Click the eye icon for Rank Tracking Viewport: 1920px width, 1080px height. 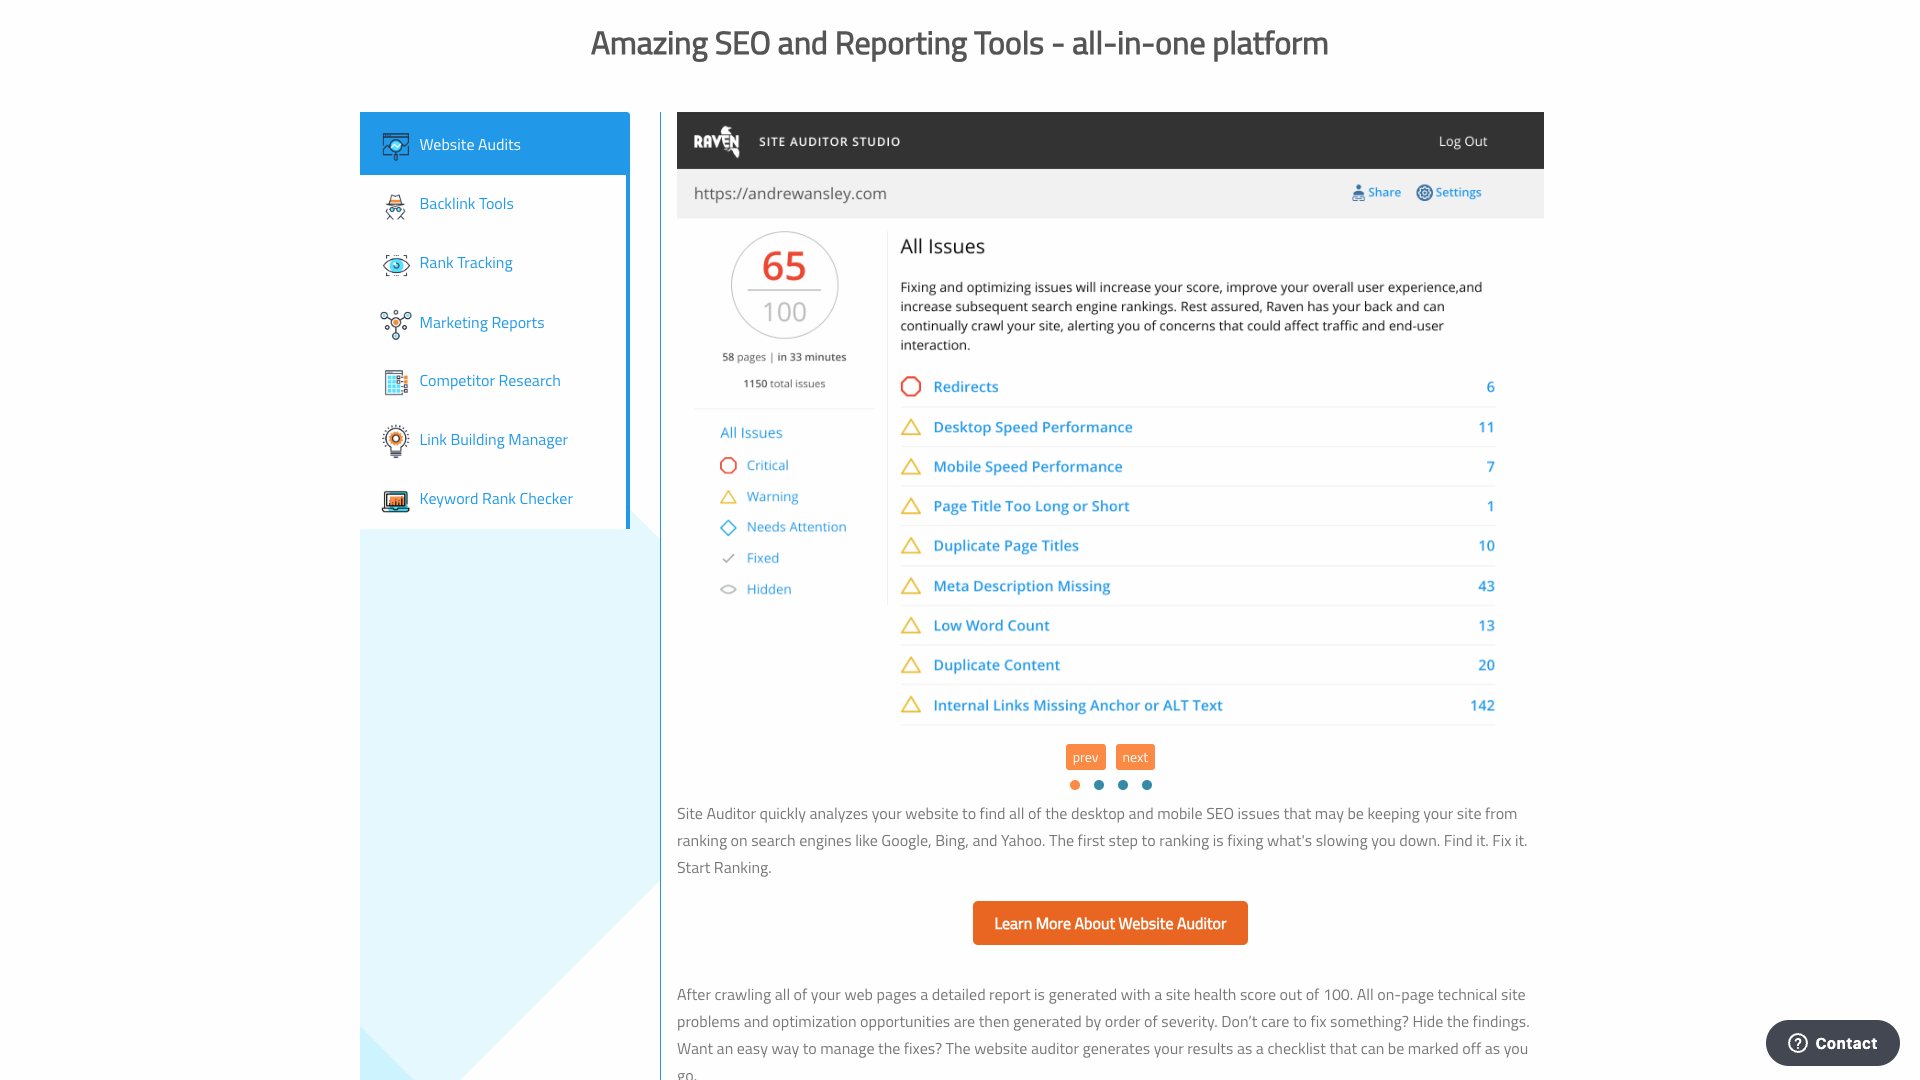point(396,264)
